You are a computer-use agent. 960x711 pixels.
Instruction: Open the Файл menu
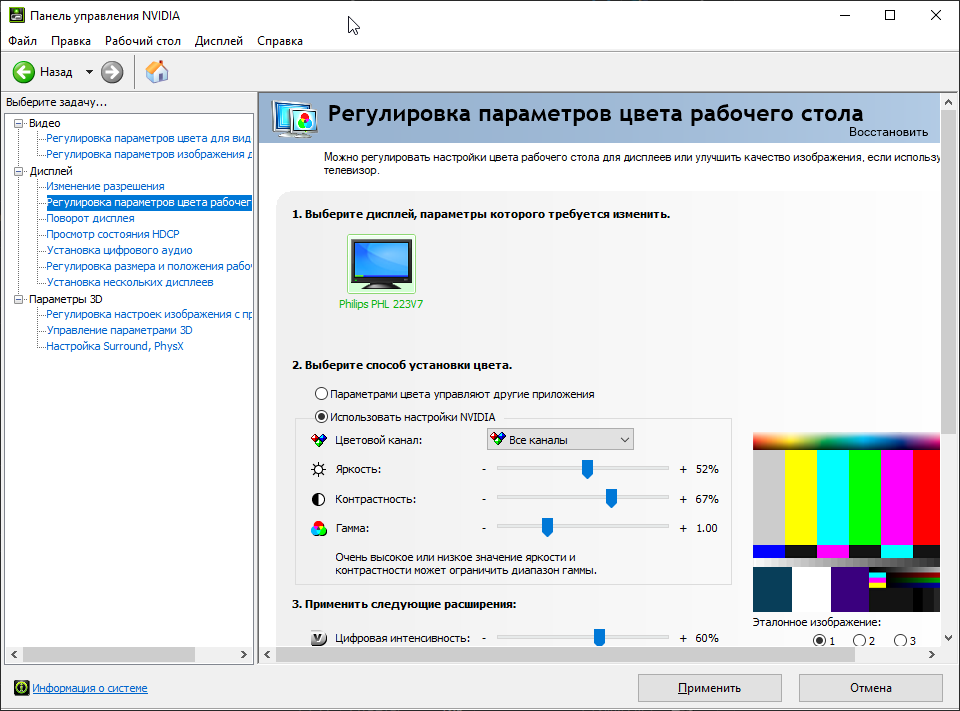(23, 41)
